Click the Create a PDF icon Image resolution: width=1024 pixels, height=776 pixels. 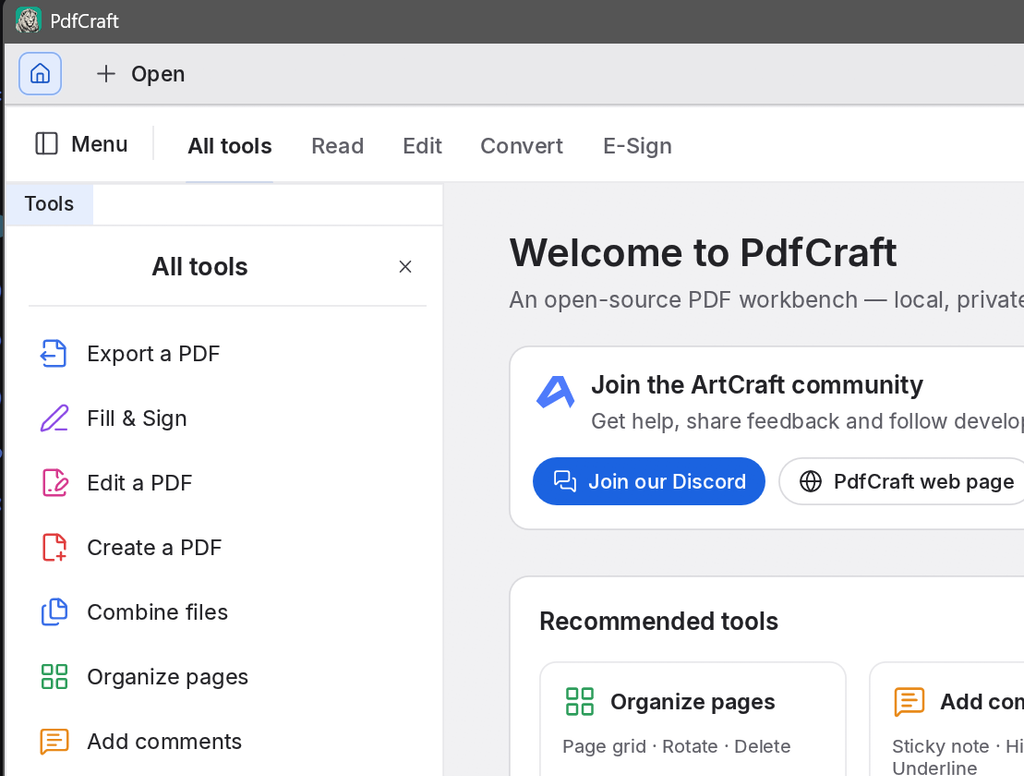click(55, 547)
